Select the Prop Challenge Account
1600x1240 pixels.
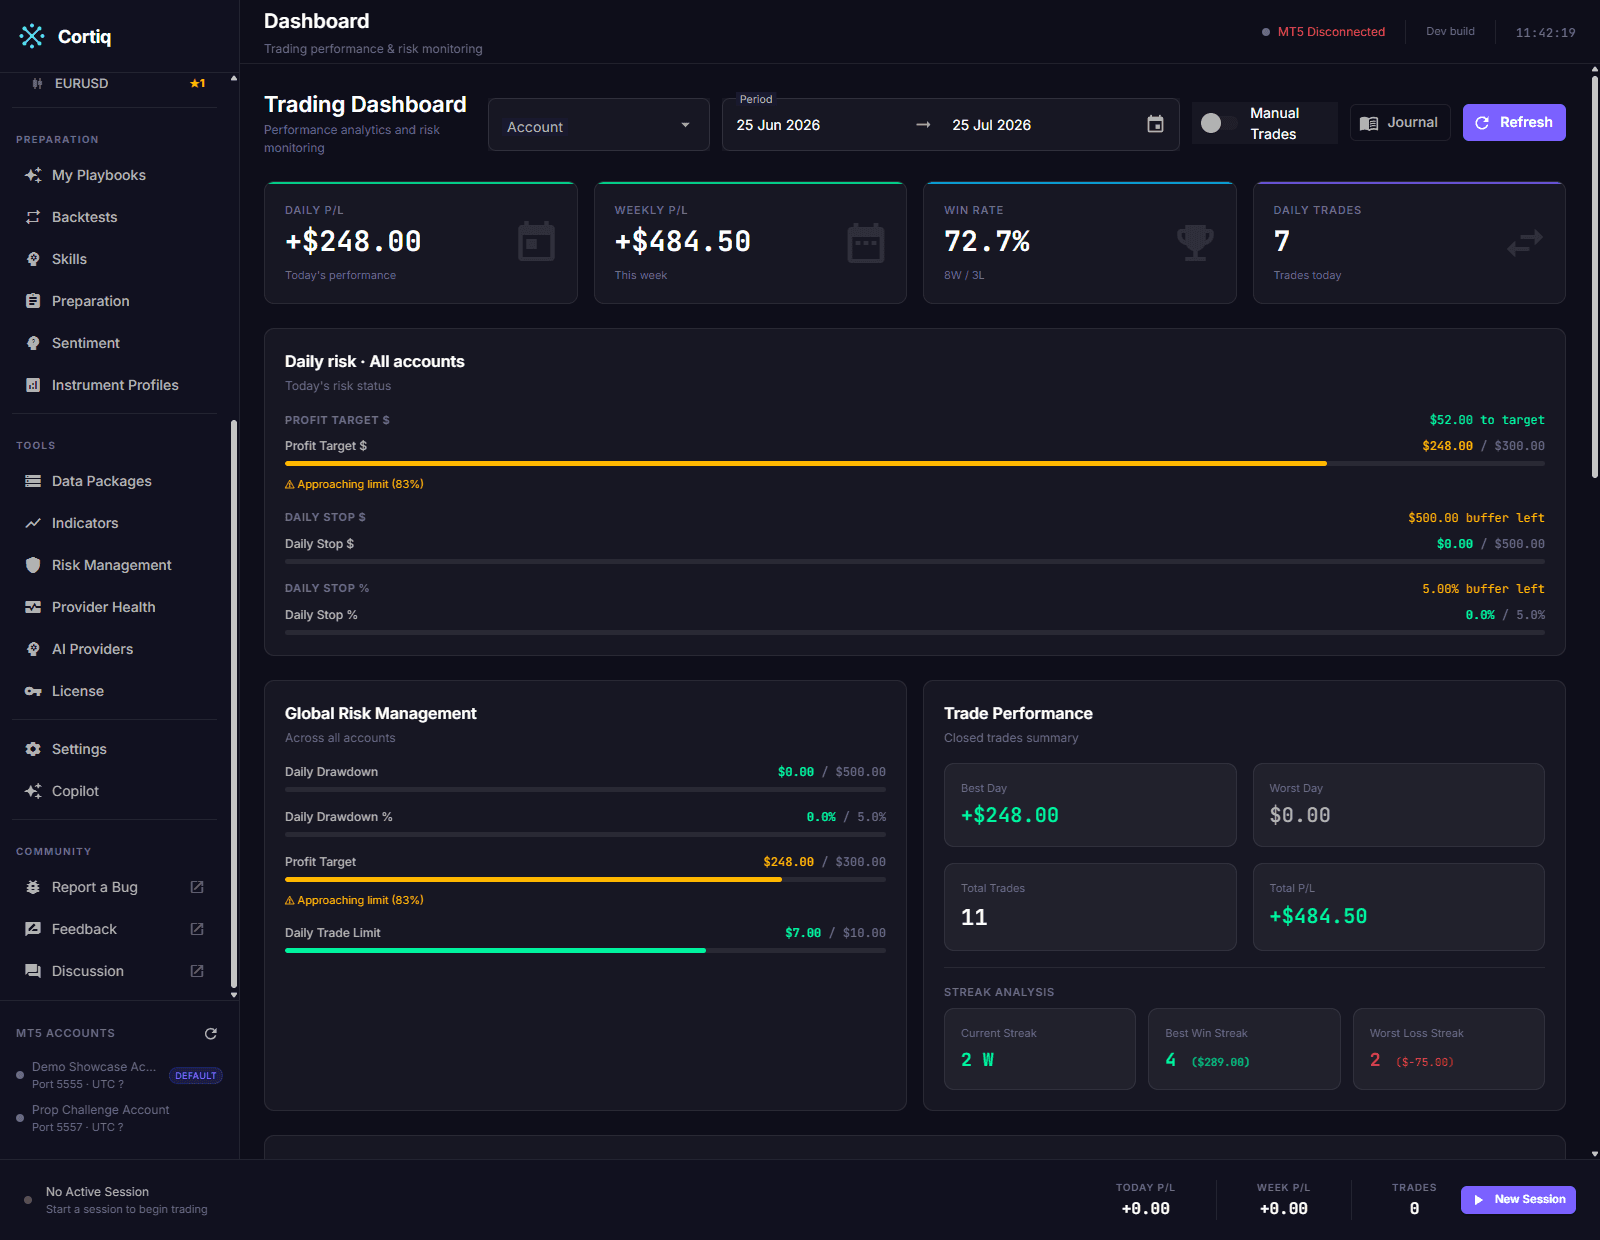pos(120,1118)
